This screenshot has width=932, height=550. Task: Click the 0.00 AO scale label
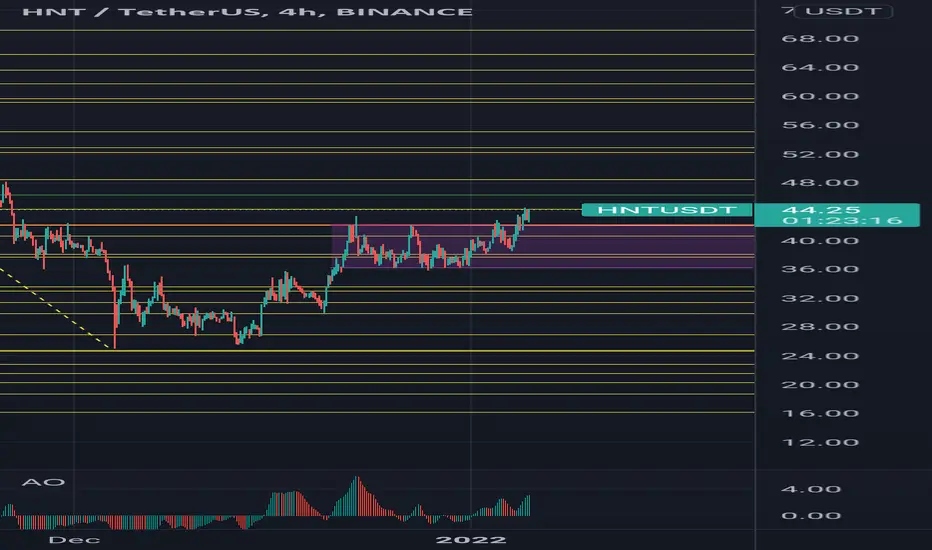pyautogui.click(x=811, y=516)
